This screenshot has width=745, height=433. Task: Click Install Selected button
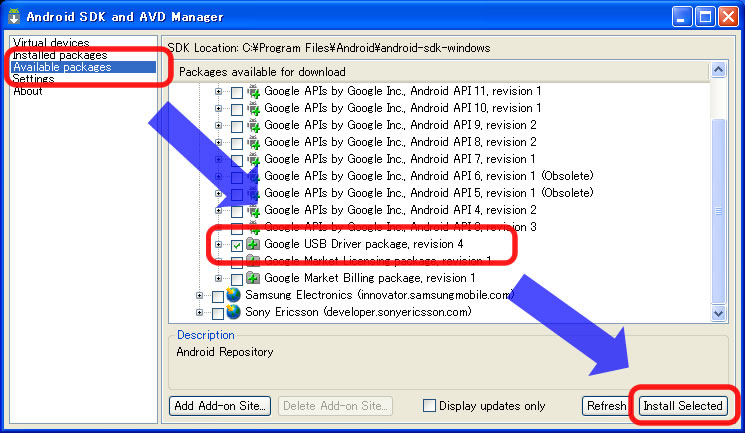(x=683, y=406)
